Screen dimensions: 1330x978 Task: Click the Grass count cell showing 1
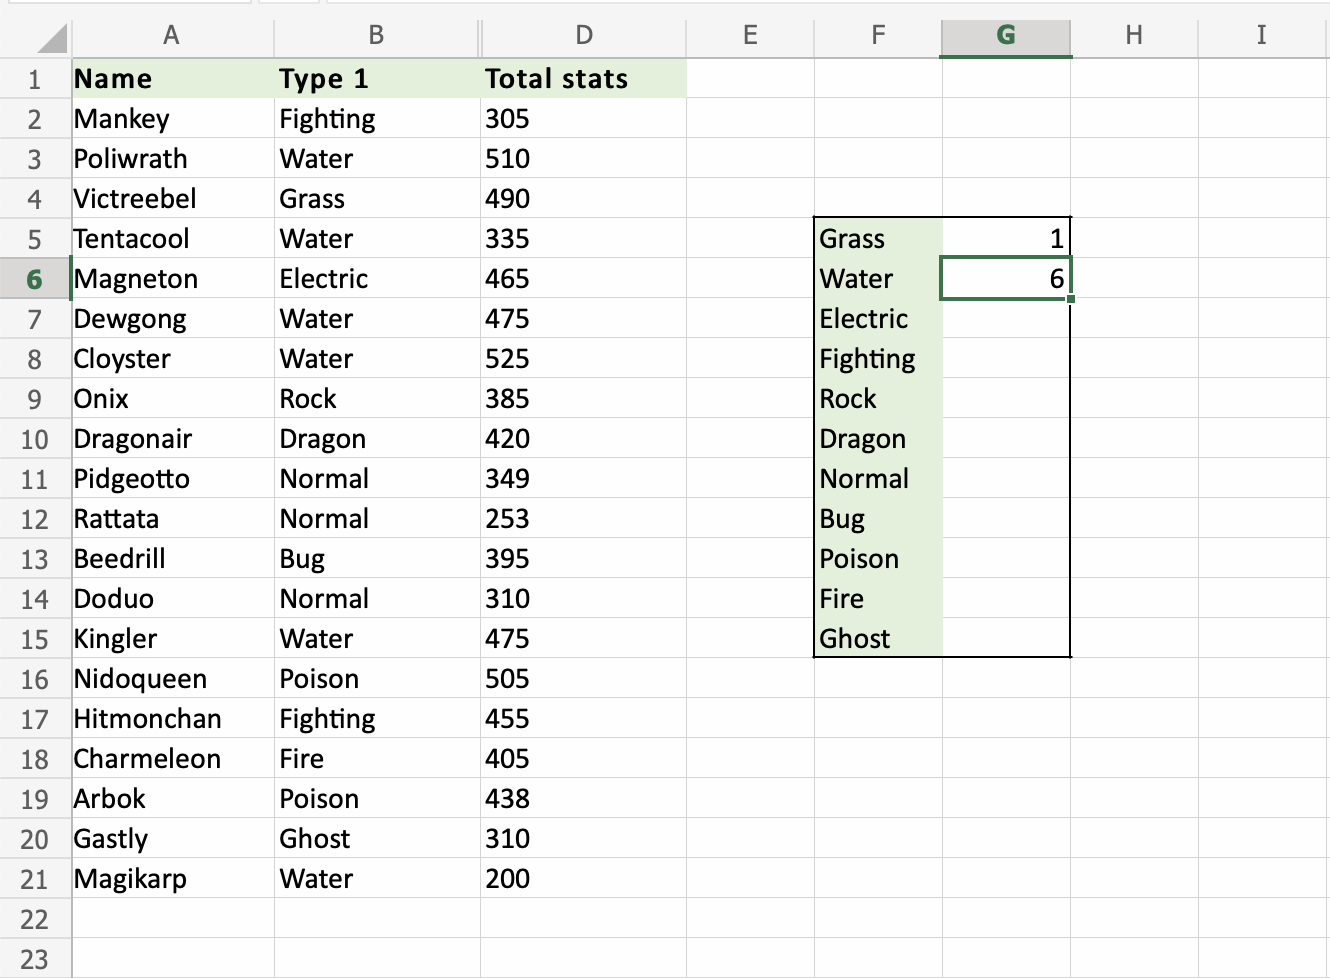[1006, 239]
